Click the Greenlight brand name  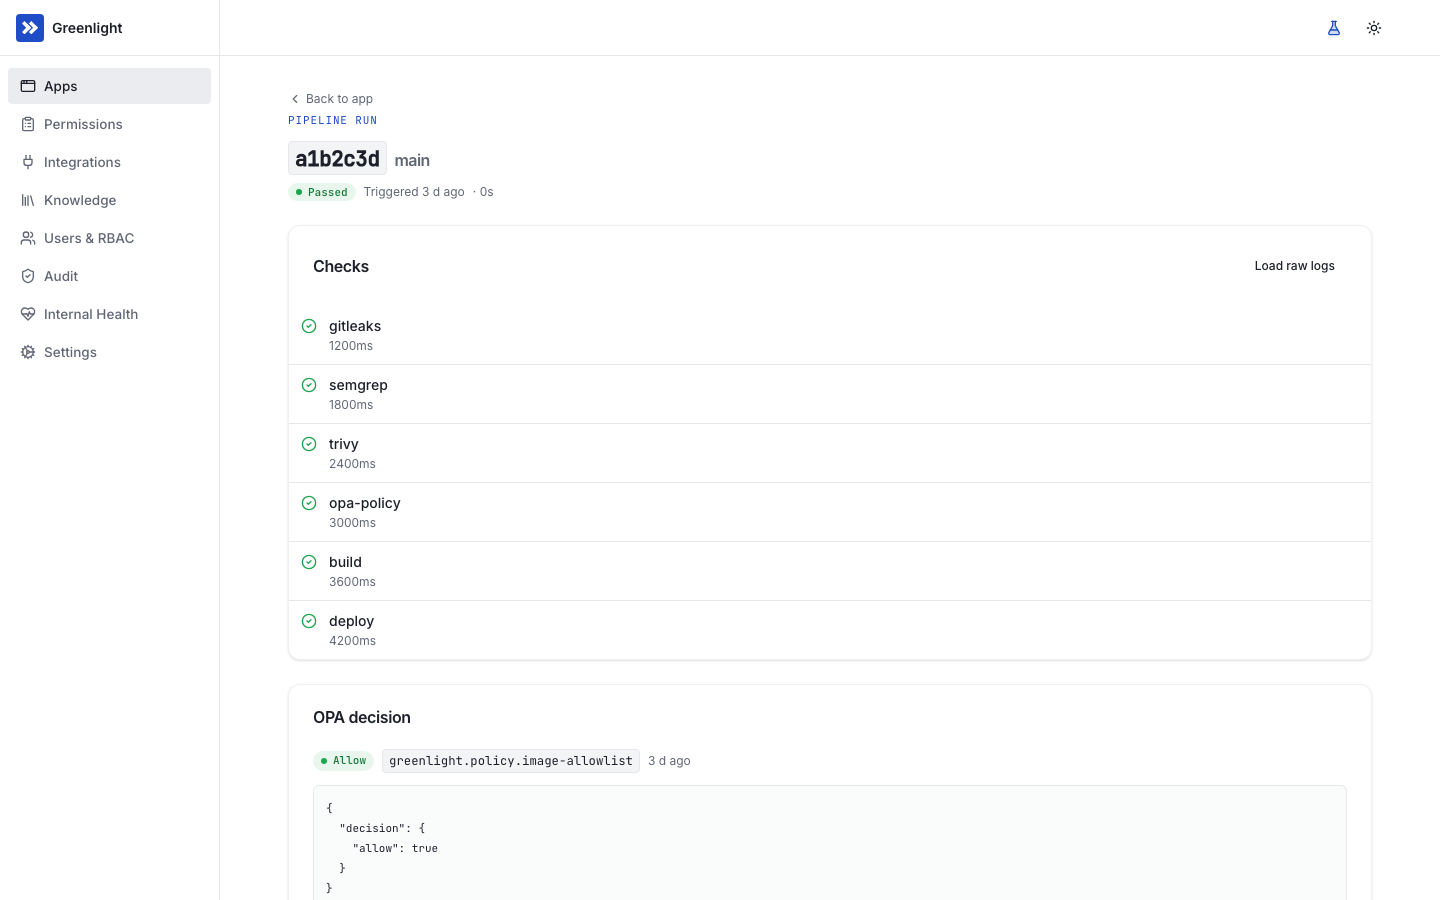pos(87,28)
